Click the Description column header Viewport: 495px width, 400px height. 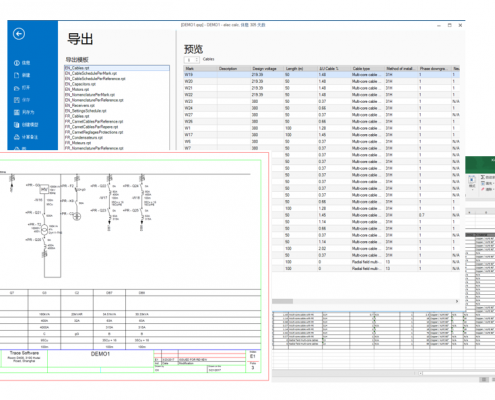234,68
